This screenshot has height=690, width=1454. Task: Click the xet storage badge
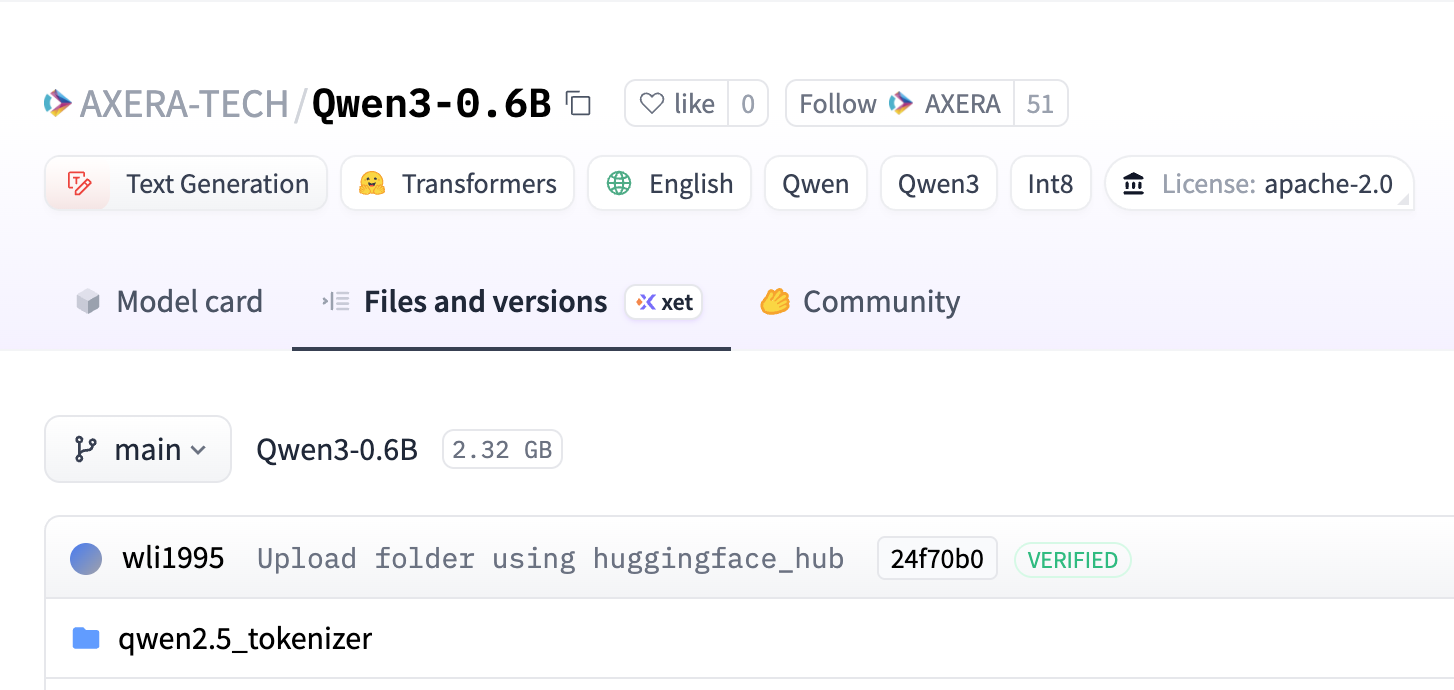(x=664, y=302)
